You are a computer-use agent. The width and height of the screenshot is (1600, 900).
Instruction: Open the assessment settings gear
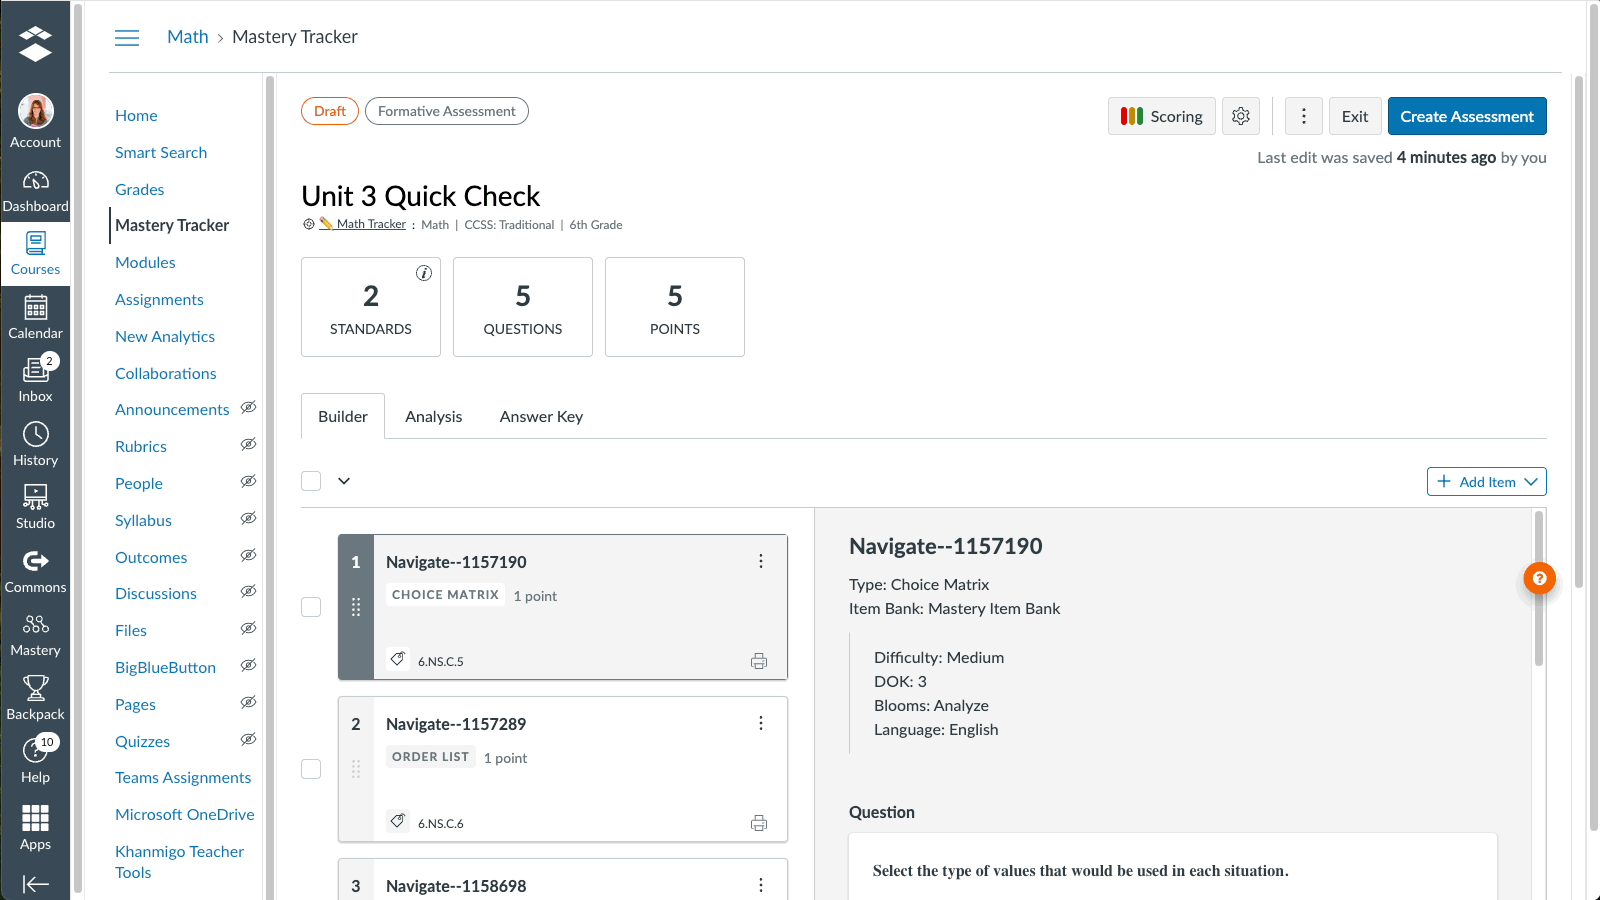[x=1241, y=116]
